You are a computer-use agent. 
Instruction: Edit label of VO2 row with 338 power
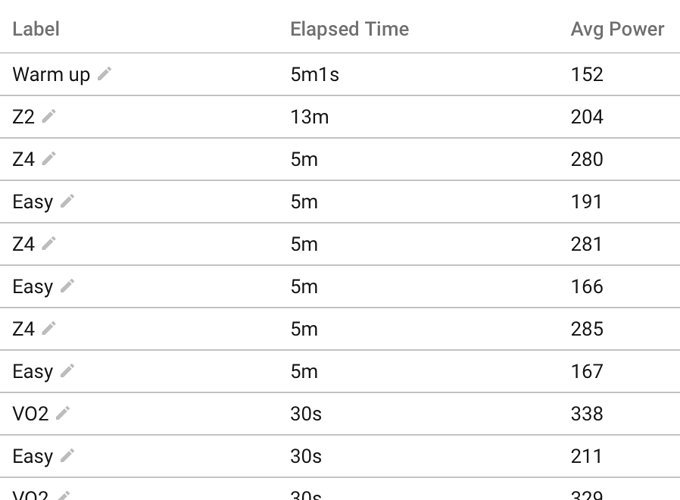[63, 413]
